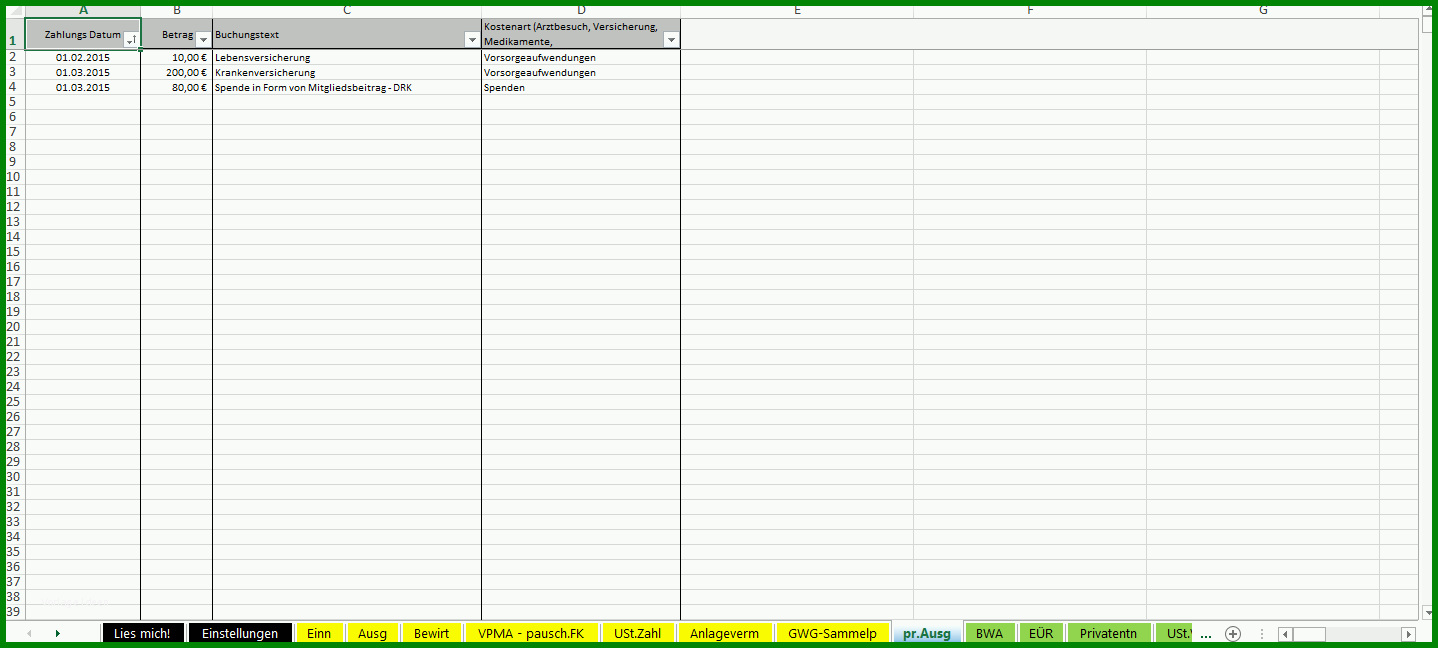Viewport: 1438px width, 648px height.
Task: Select column F header
Action: coord(1030,10)
